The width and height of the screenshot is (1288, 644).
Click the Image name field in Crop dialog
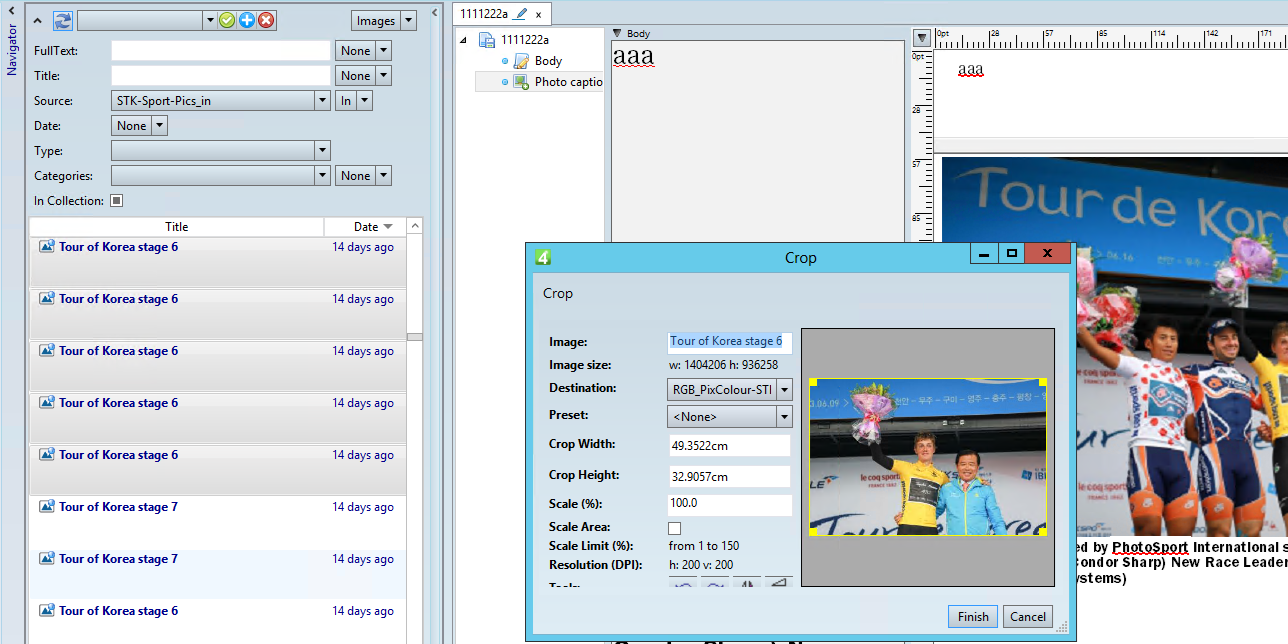730,342
